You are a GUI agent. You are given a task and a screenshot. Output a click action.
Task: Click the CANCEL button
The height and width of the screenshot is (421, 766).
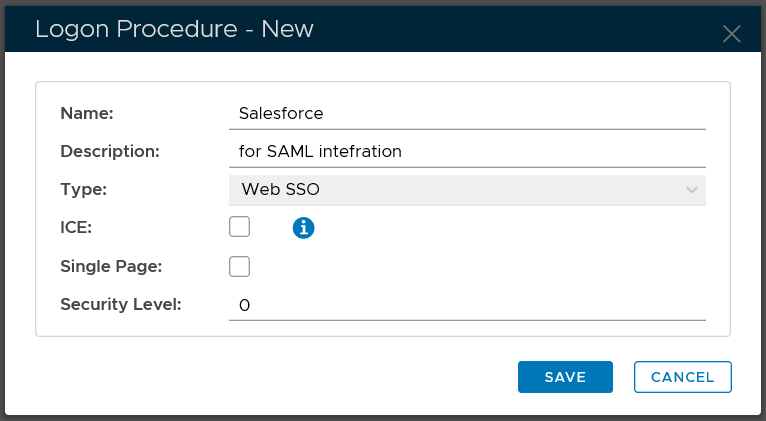coord(682,377)
